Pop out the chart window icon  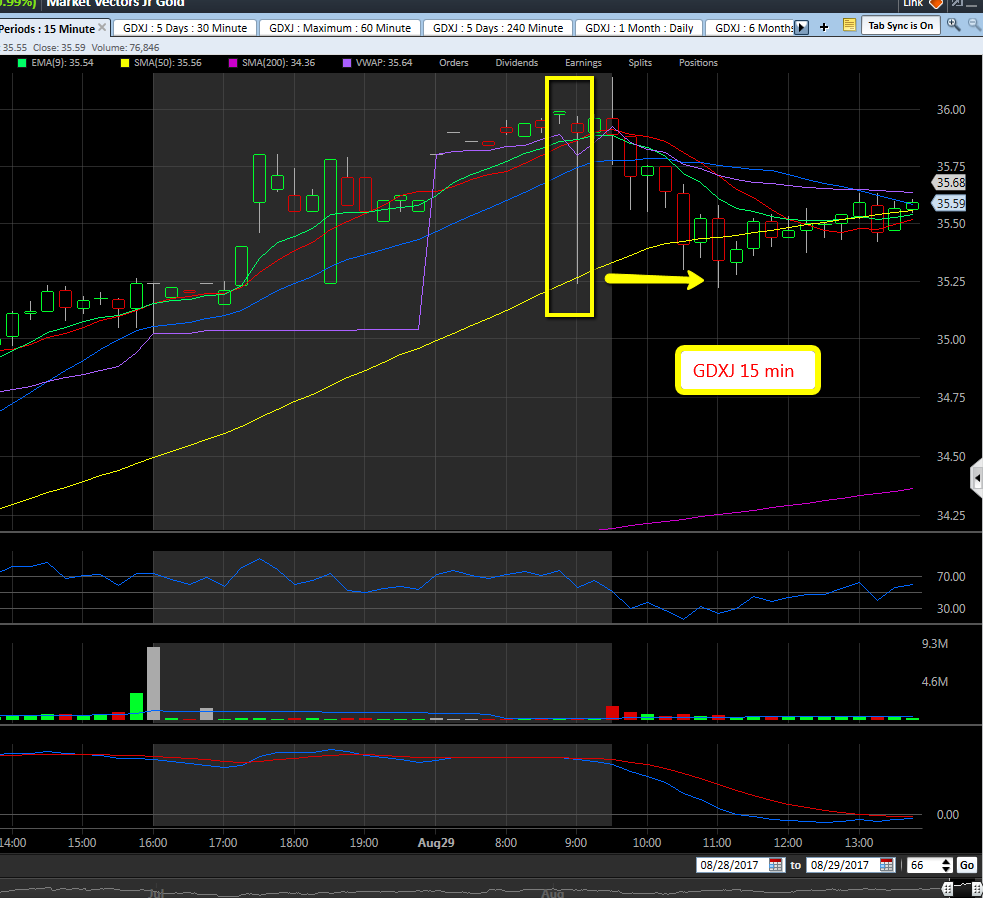click(957, 5)
